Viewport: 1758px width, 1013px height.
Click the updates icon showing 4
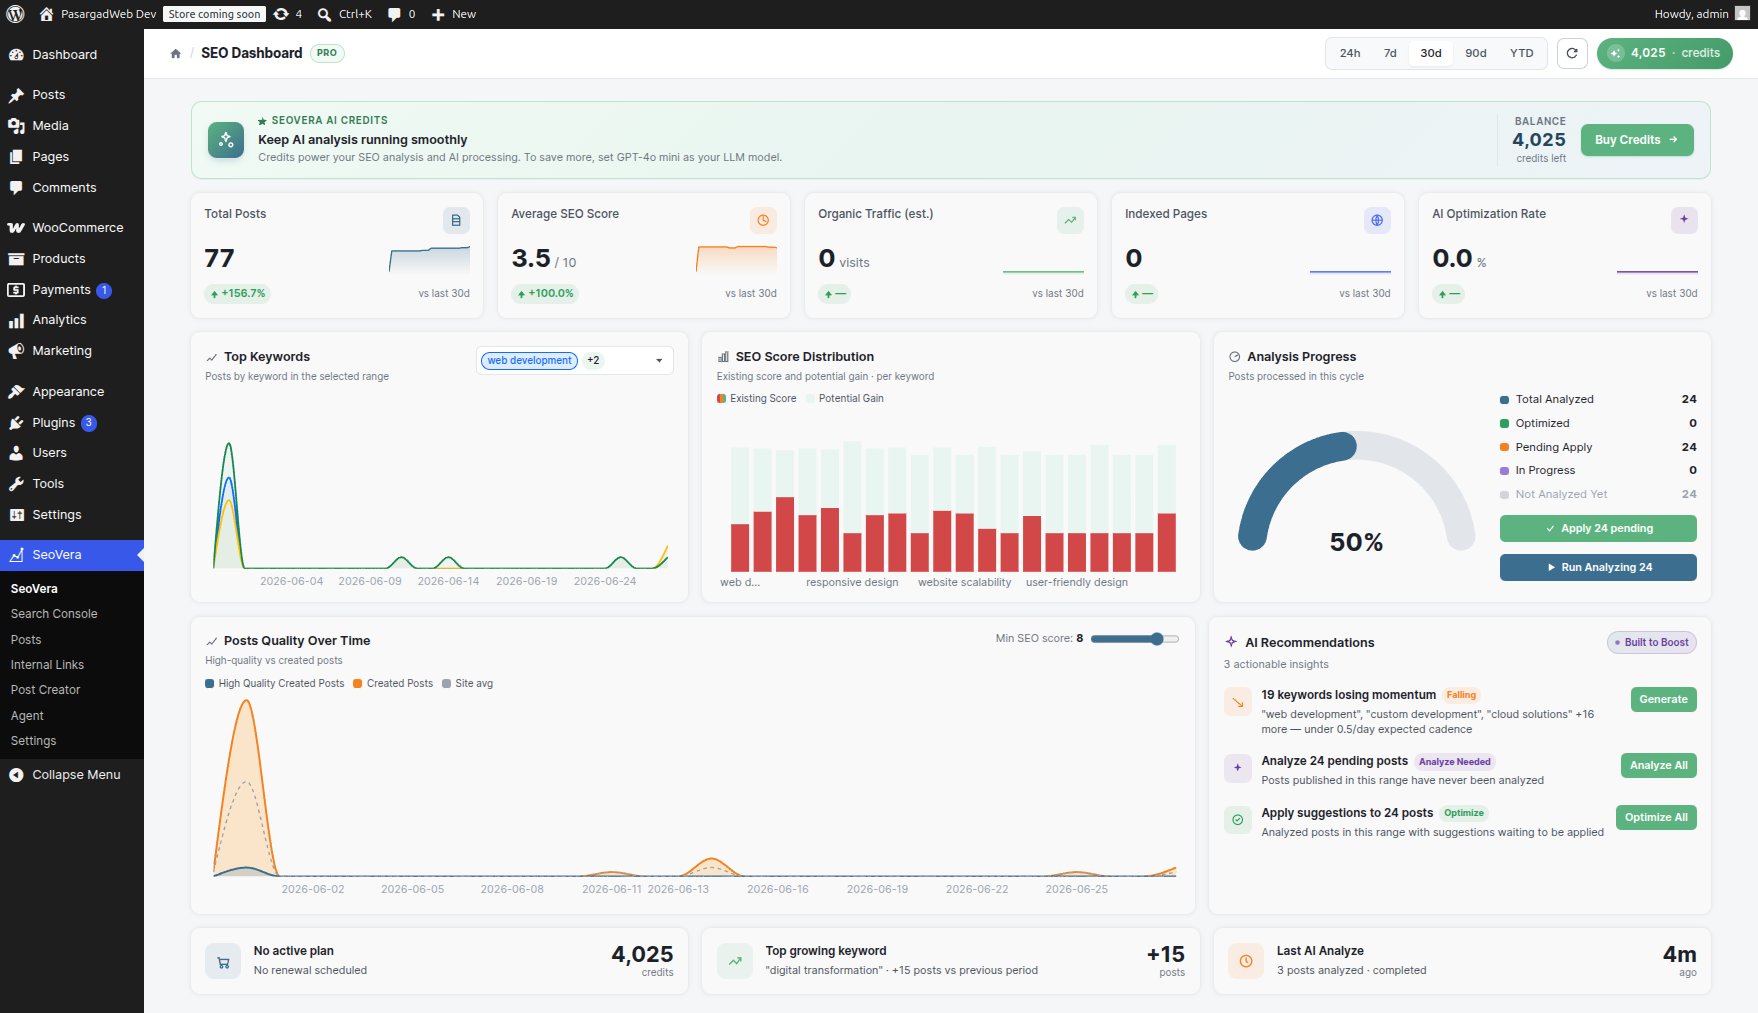282,14
